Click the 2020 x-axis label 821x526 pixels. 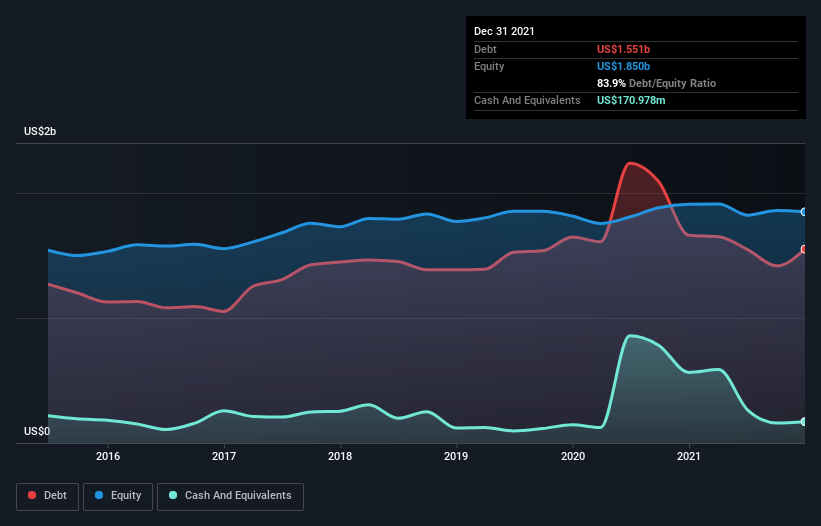click(x=573, y=456)
